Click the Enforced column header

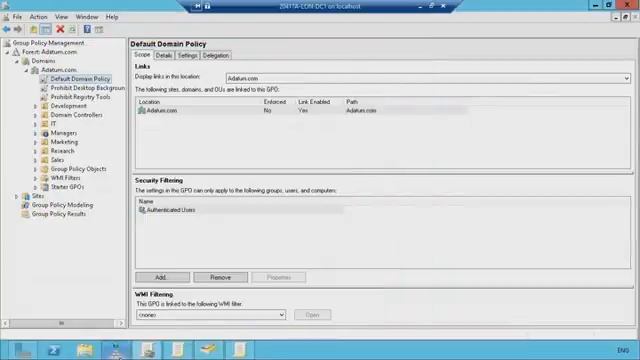point(275,102)
